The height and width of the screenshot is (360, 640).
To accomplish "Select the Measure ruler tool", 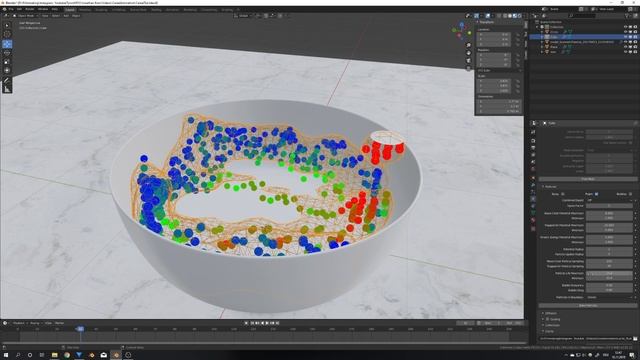I will (x=7, y=89).
